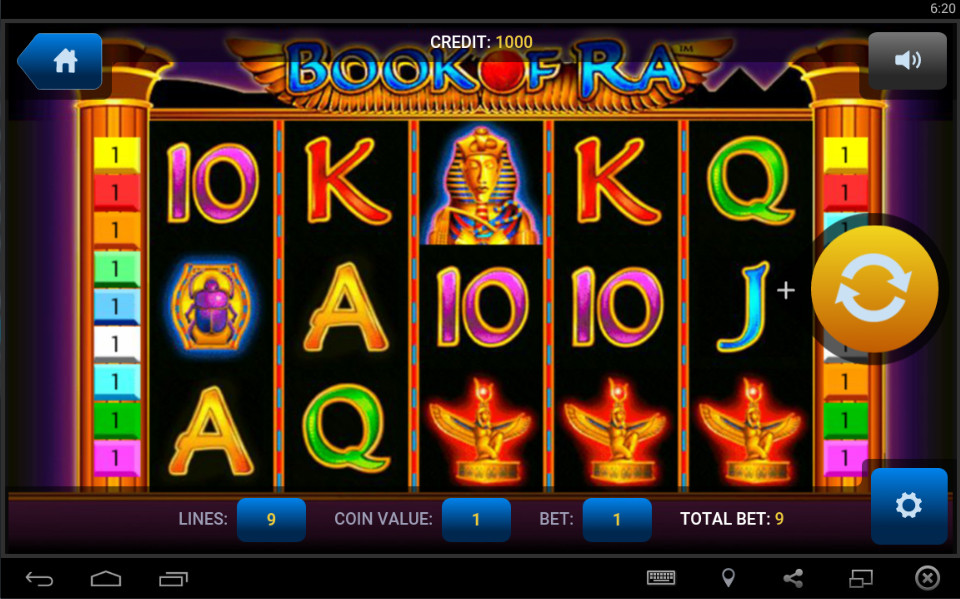This screenshot has width=960, height=599.
Task: Change the Lines value 9
Action: pyautogui.click(x=271, y=519)
